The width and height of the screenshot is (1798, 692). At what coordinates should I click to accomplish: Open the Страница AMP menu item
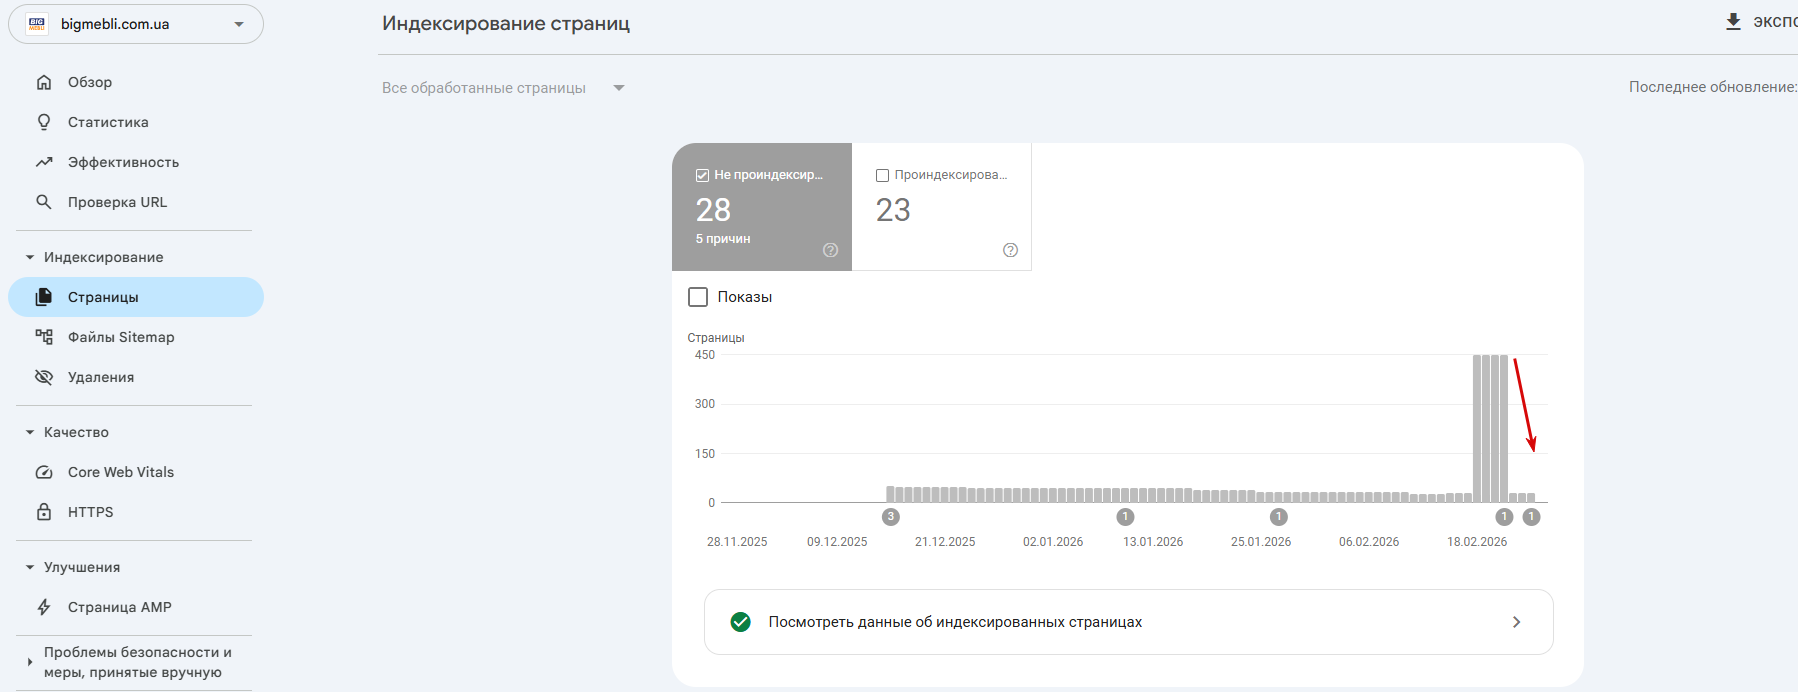click(x=119, y=607)
